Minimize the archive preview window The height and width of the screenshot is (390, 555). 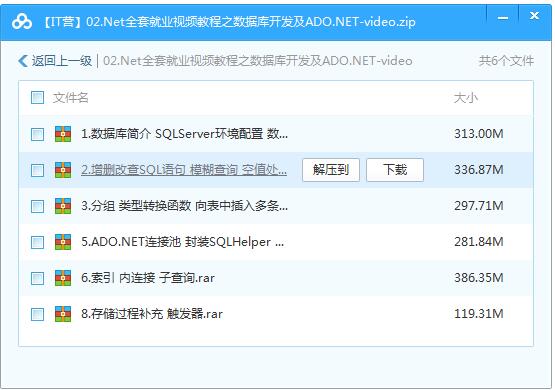503,17
